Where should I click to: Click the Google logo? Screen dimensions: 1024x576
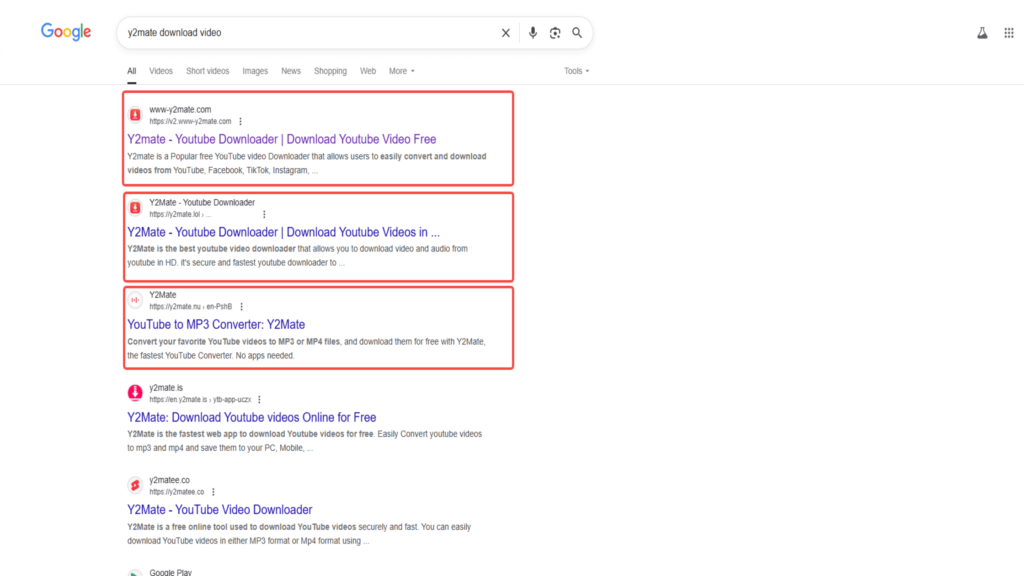point(66,32)
